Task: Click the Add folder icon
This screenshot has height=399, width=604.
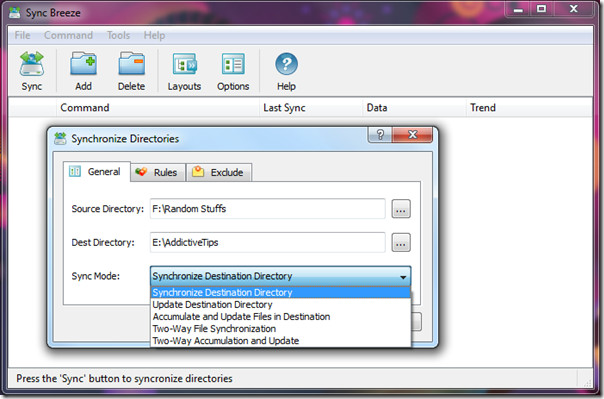Action: [83, 64]
